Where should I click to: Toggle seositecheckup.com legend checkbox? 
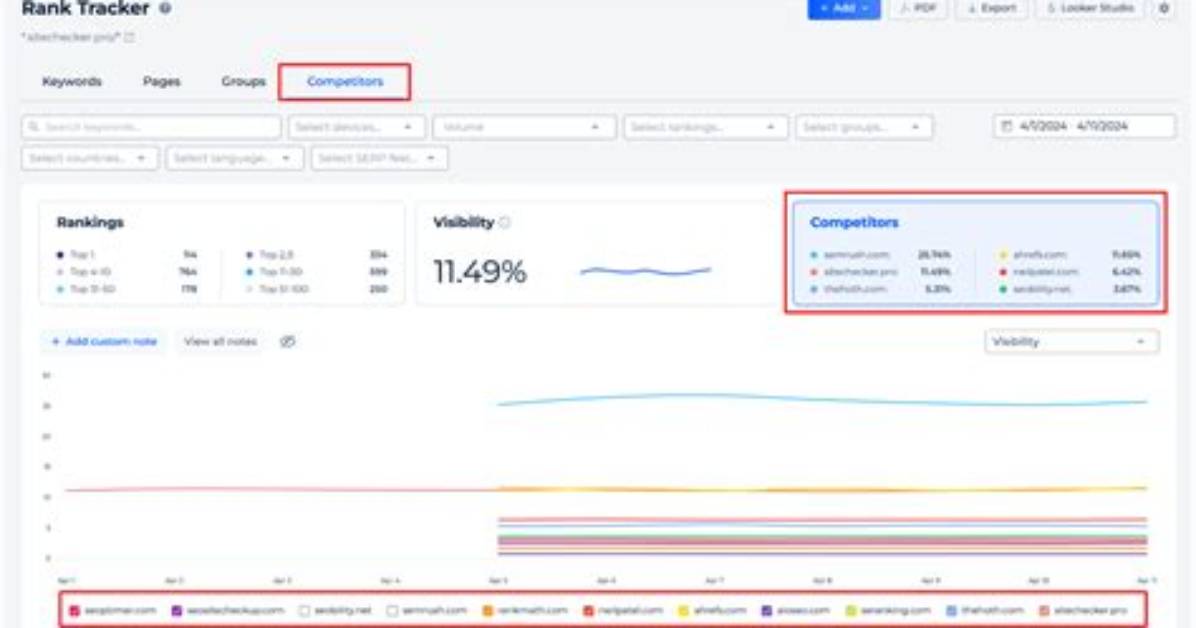pyautogui.click(x=177, y=610)
